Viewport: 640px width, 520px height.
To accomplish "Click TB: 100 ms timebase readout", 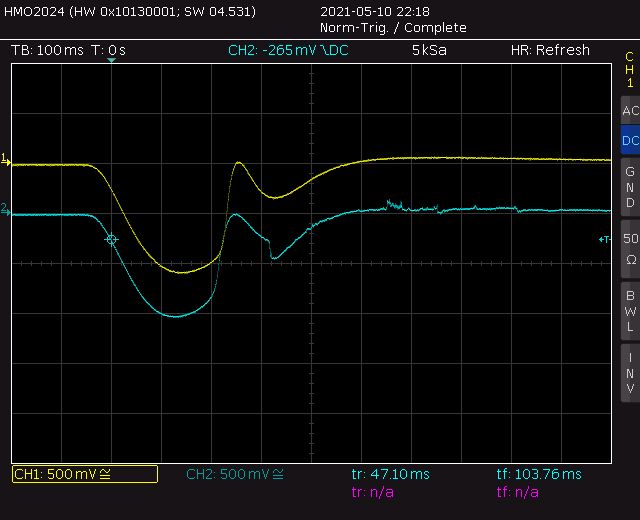I will 47,50.
